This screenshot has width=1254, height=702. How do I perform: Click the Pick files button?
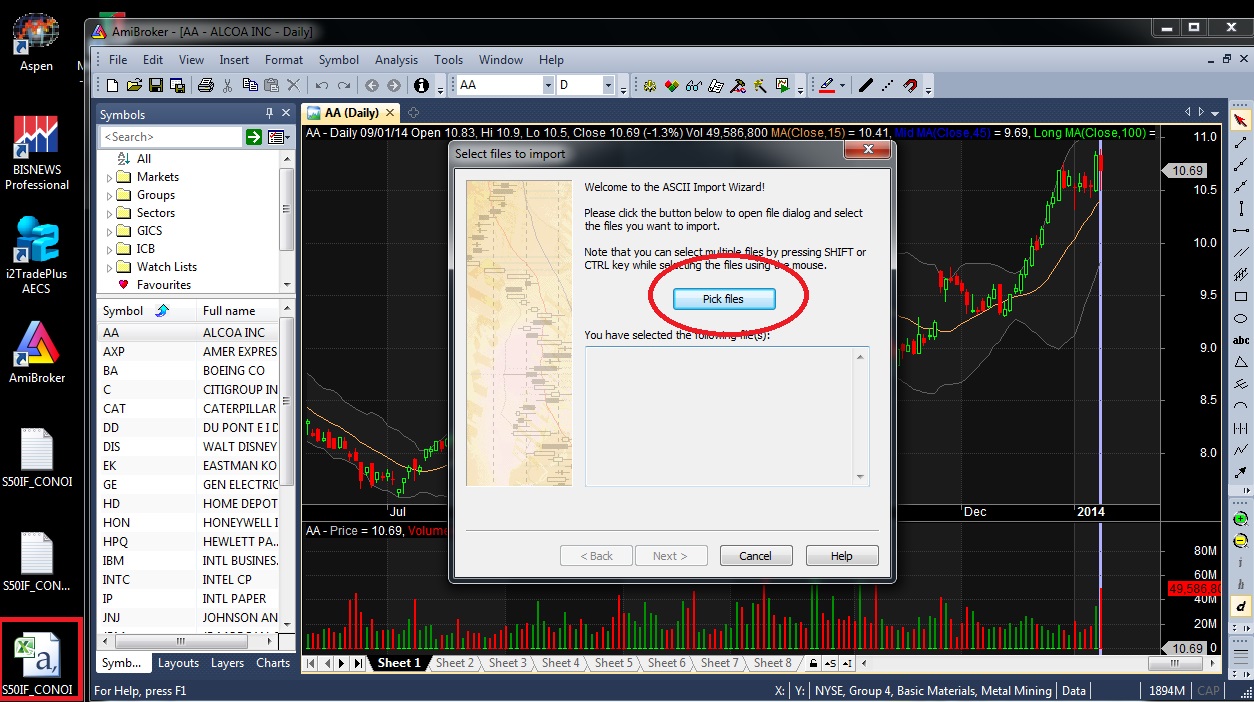tap(723, 299)
